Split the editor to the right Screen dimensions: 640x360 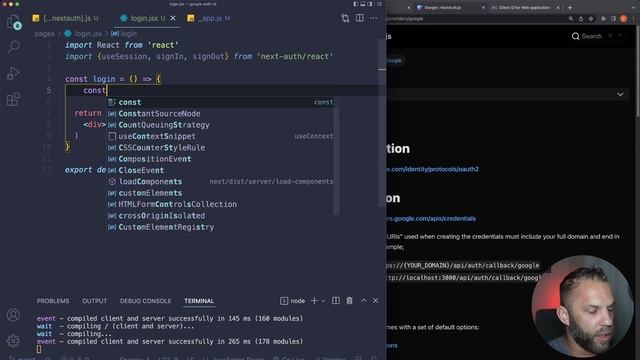(x=360, y=18)
